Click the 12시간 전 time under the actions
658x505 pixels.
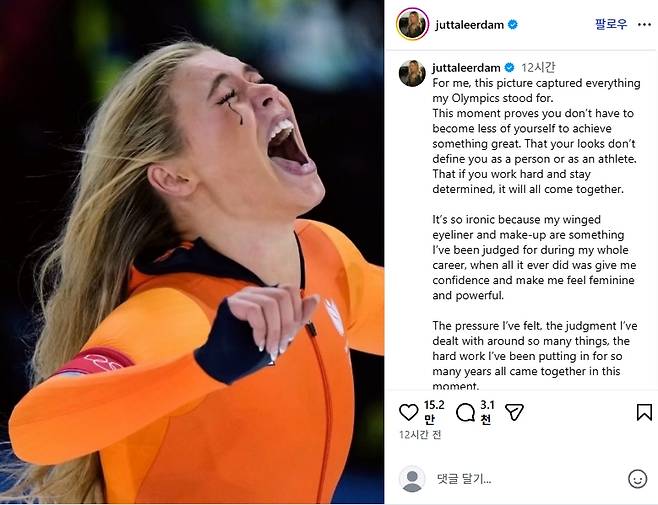coord(420,434)
